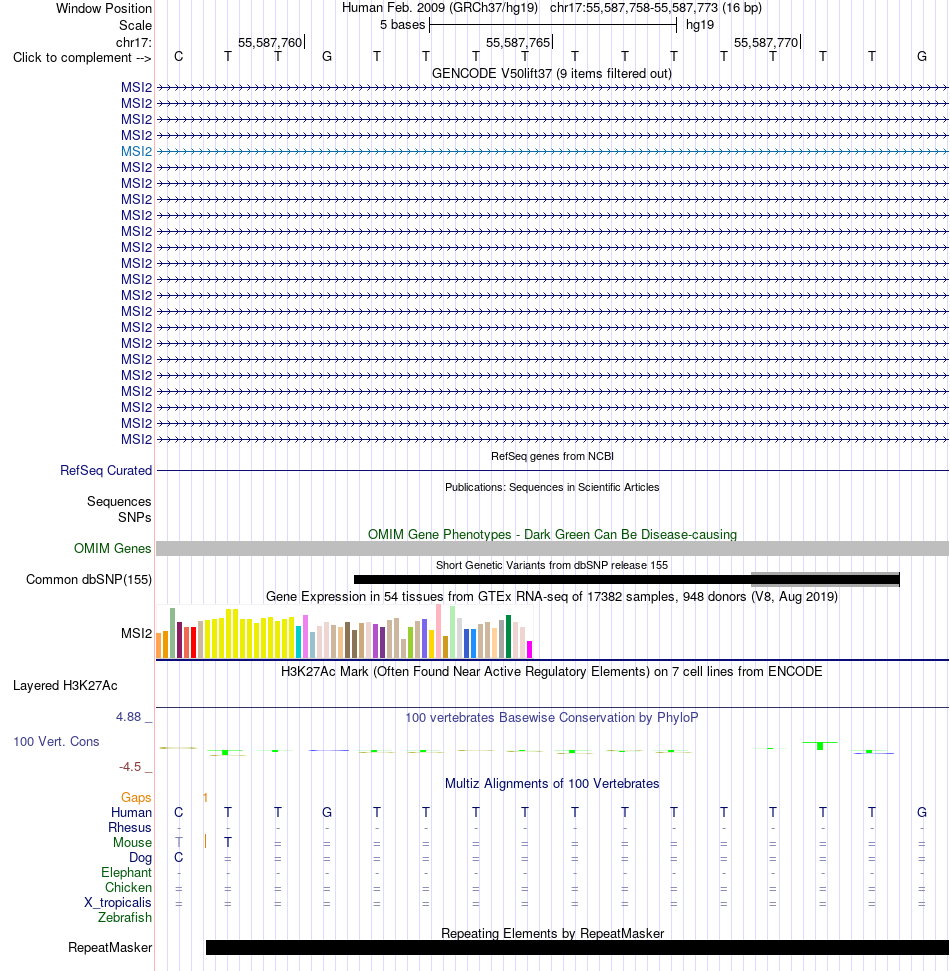Click 'Repeating Elements by RepeatMasker' title

tap(552, 933)
